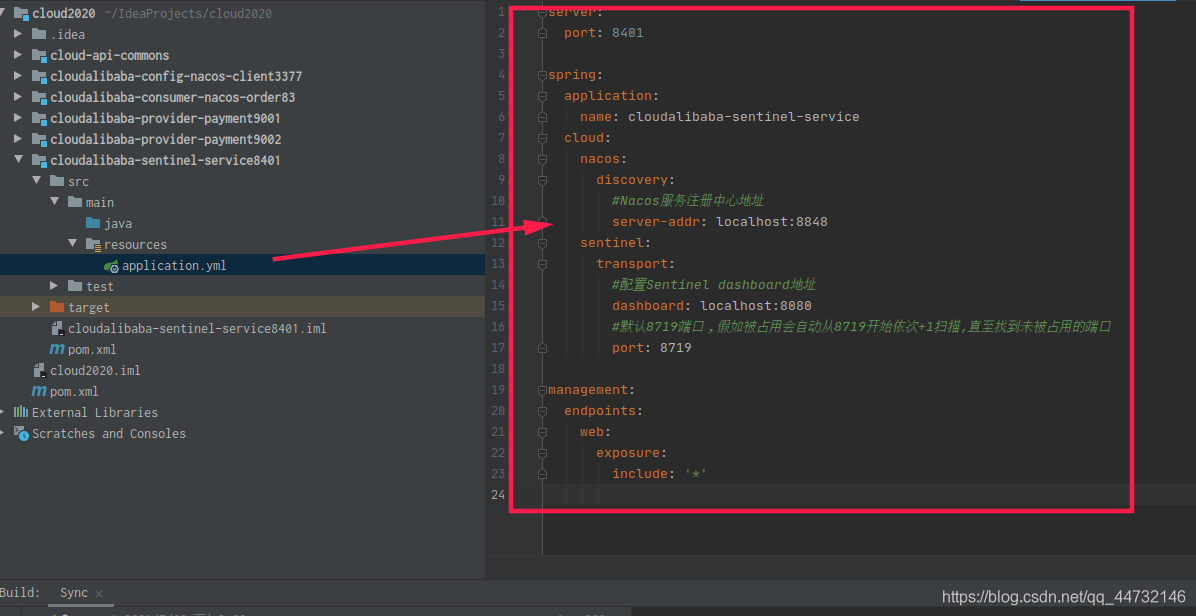The image size is (1196, 616).
Task: Click Maven icon of root pom.xml
Action: [39, 391]
